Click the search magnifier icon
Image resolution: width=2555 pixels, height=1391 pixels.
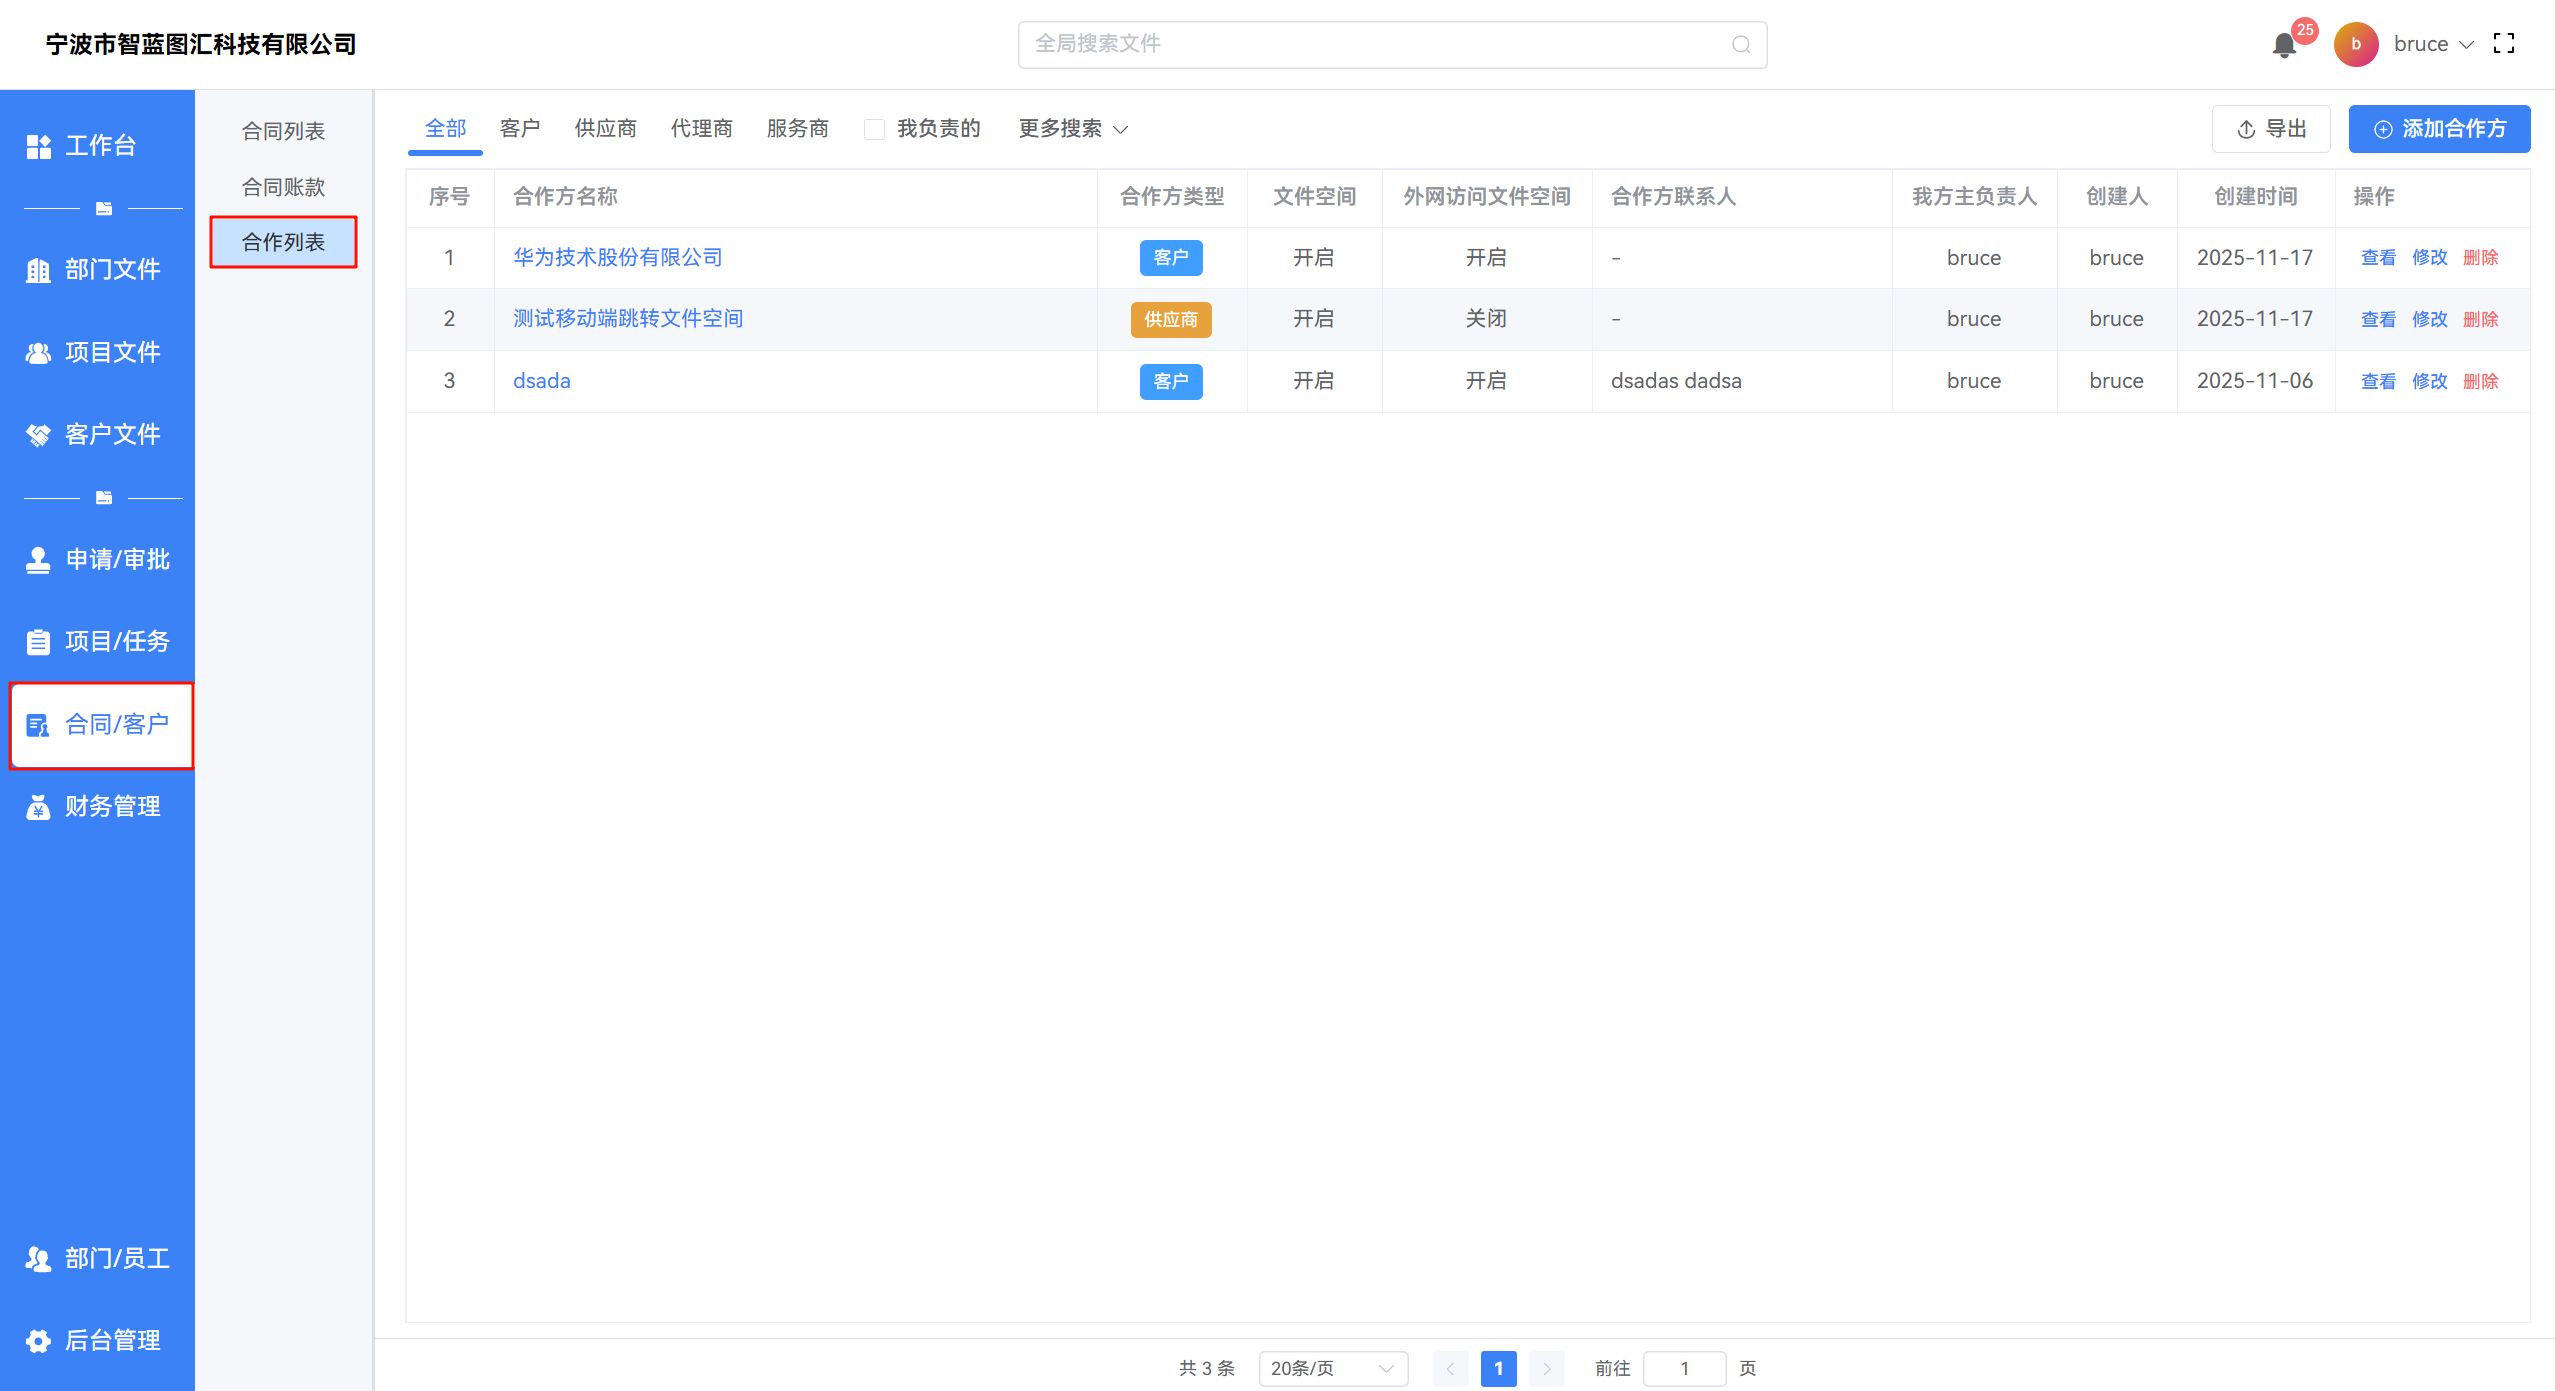coord(1741,45)
